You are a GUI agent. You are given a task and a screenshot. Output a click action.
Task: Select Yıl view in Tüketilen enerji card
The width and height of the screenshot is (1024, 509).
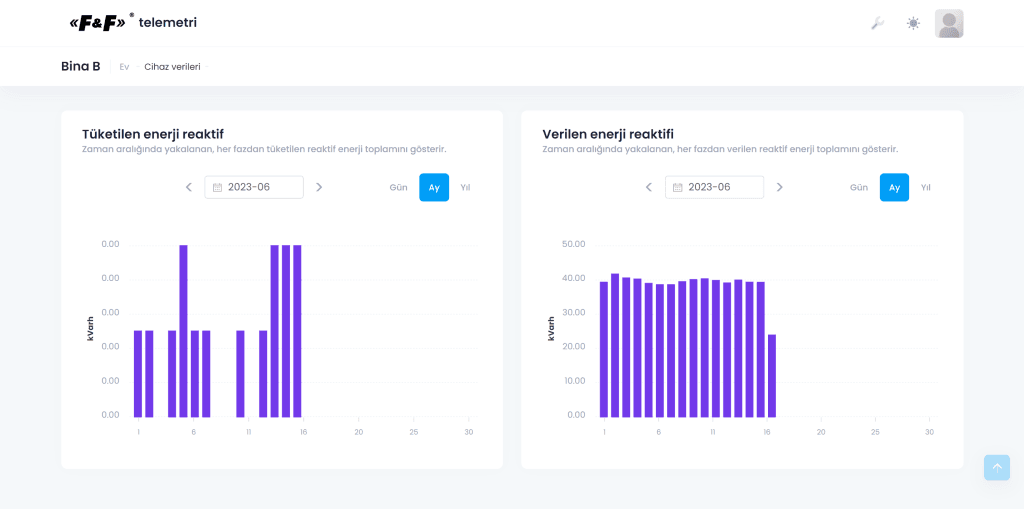pyautogui.click(x=465, y=188)
